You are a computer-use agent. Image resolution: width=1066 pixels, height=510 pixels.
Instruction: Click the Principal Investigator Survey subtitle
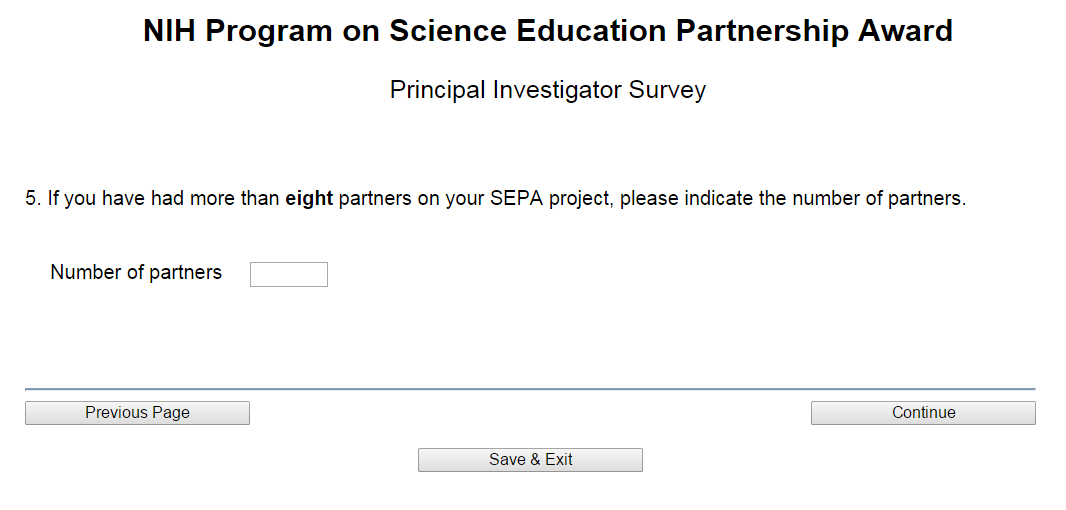click(x=547, y=90)
